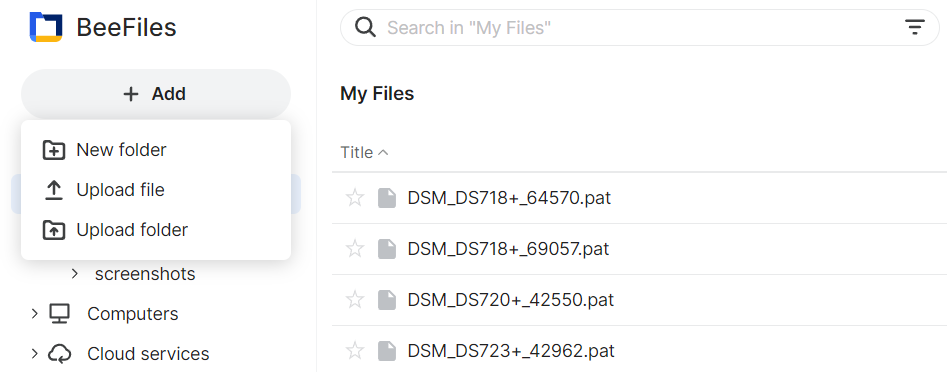The width and height of the screenshot is (947, 372).
Task: Click the BeeFiles logo icon
Action: point(46,27)
